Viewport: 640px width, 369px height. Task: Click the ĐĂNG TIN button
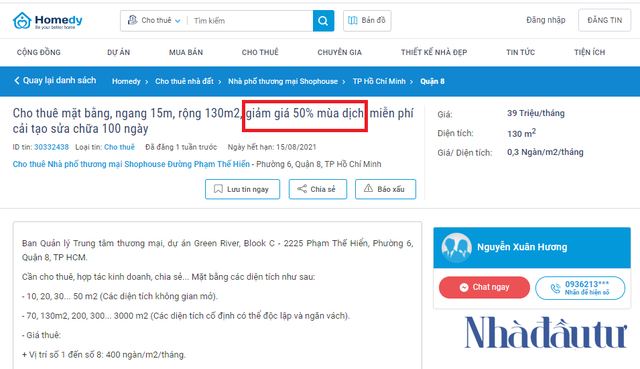[604, 20]
